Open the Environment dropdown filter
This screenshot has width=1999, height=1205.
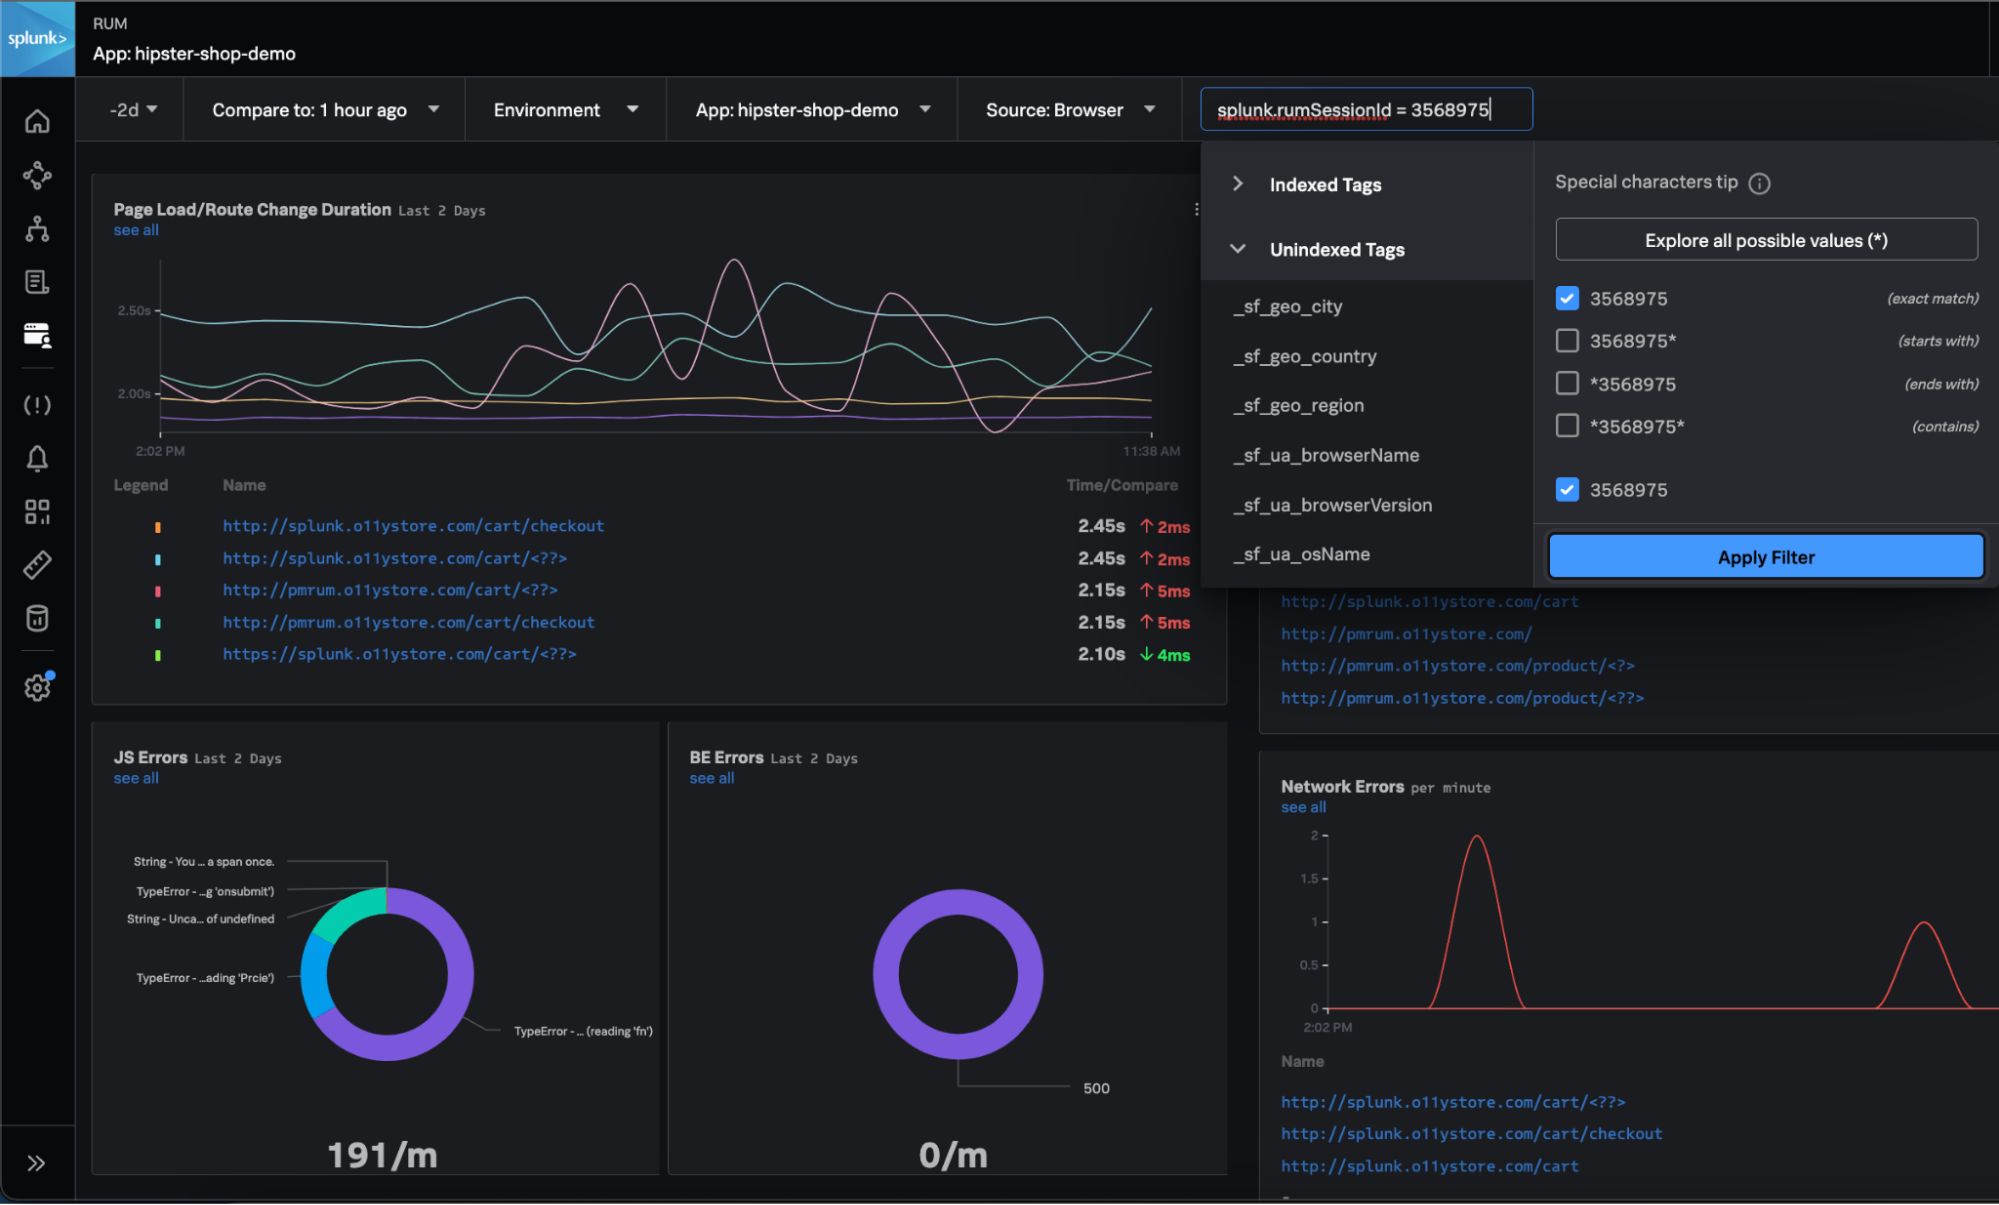564,109
